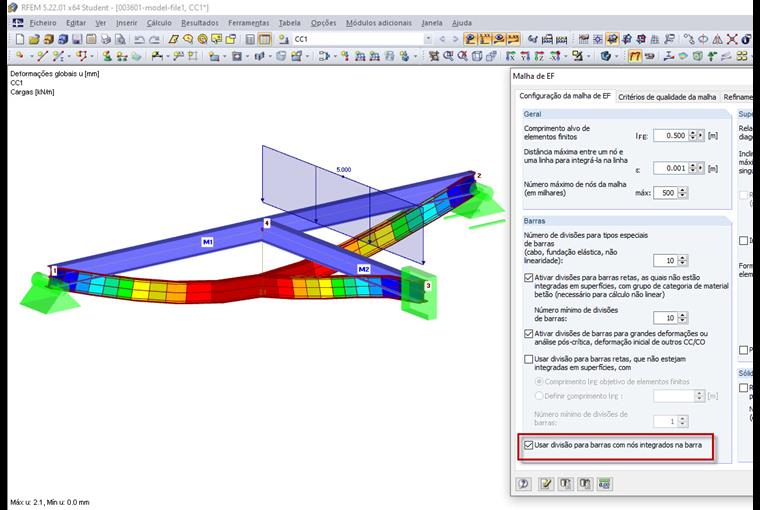Open print preview with the page magnifier icon
Screen dimensions: 760x510
tap(120, 39)
